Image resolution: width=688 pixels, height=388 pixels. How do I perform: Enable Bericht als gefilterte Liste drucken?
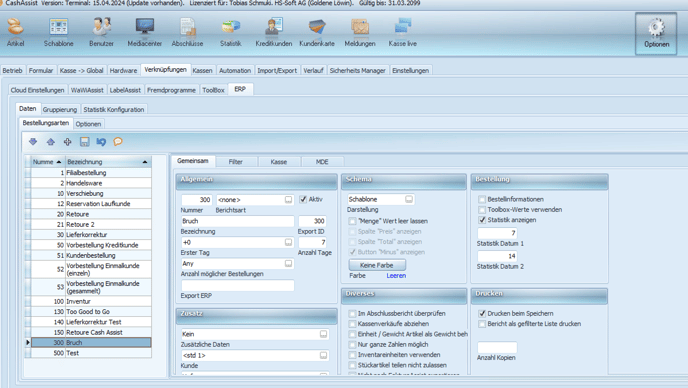(482, 324)
